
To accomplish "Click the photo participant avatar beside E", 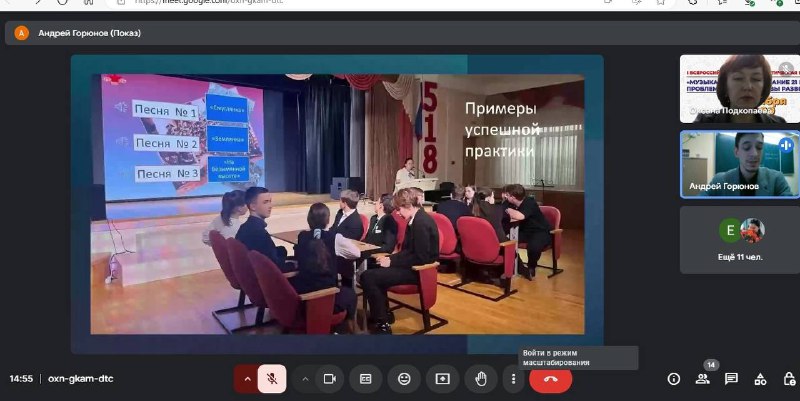I will 753,230.
